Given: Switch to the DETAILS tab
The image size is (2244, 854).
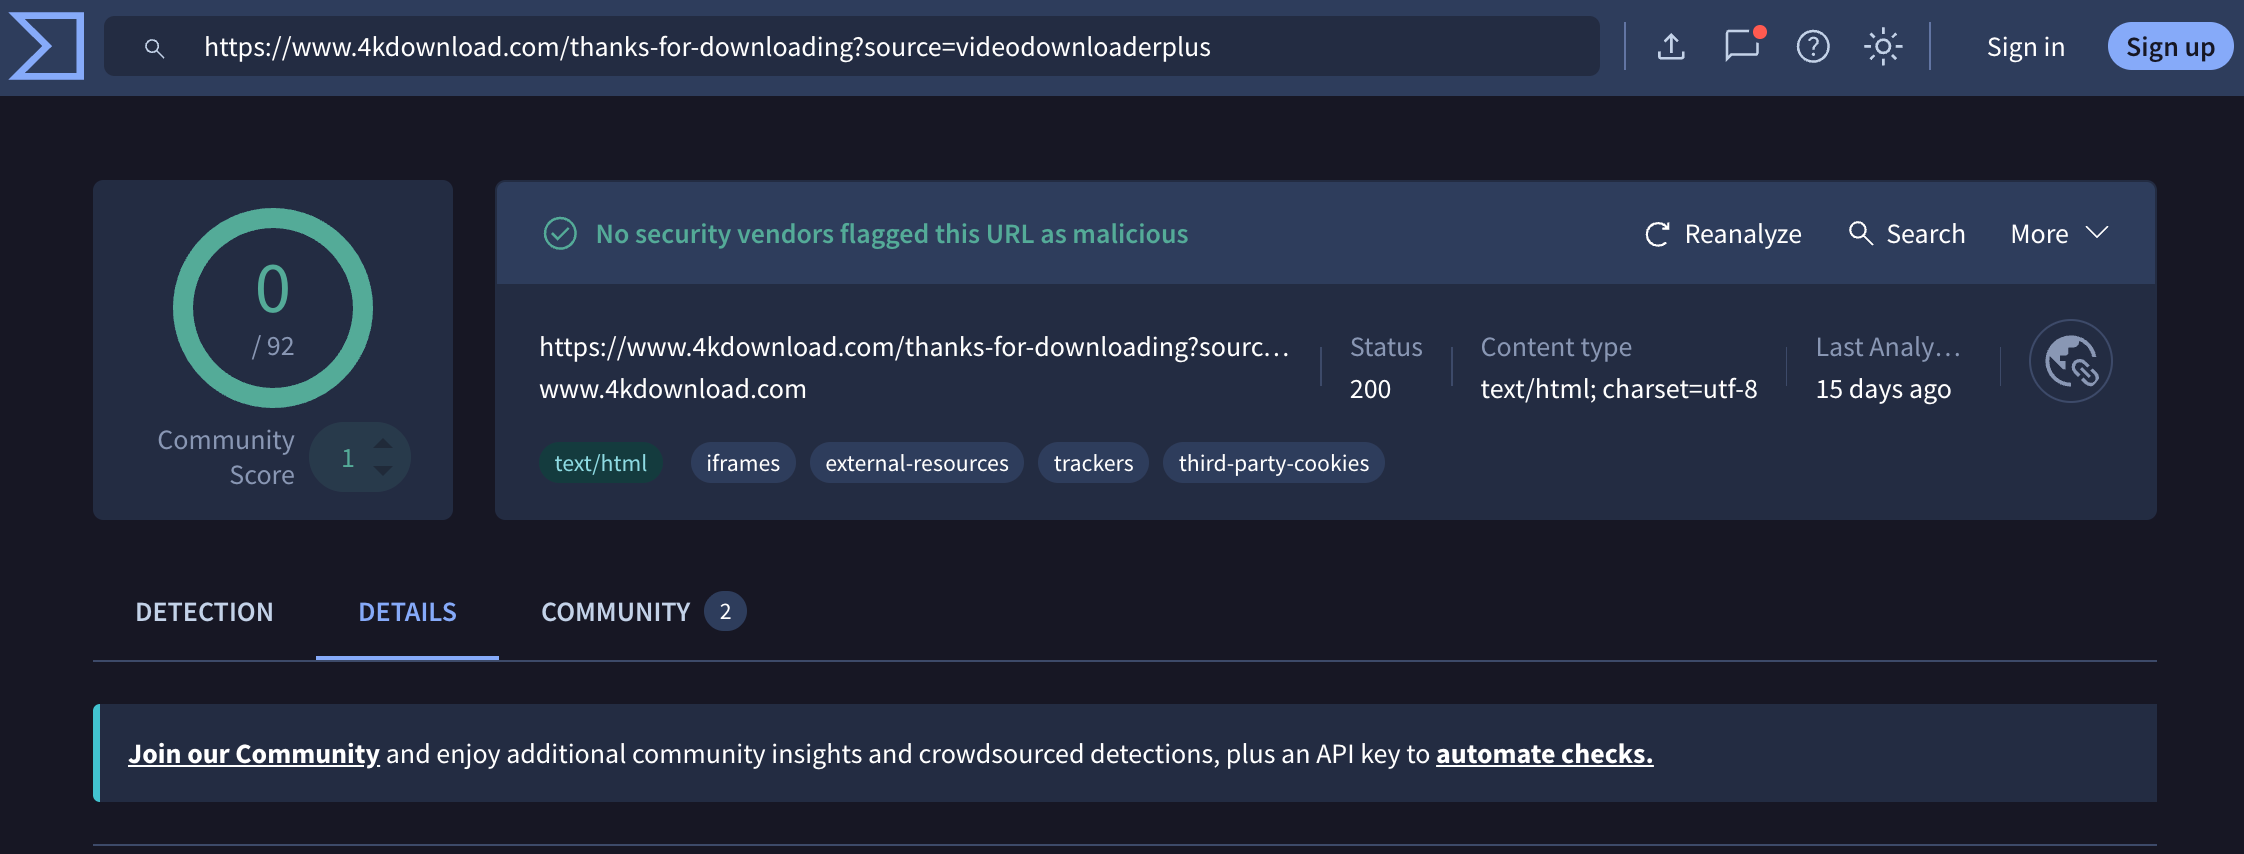Looking at the screenshot, I should [407, 612].
